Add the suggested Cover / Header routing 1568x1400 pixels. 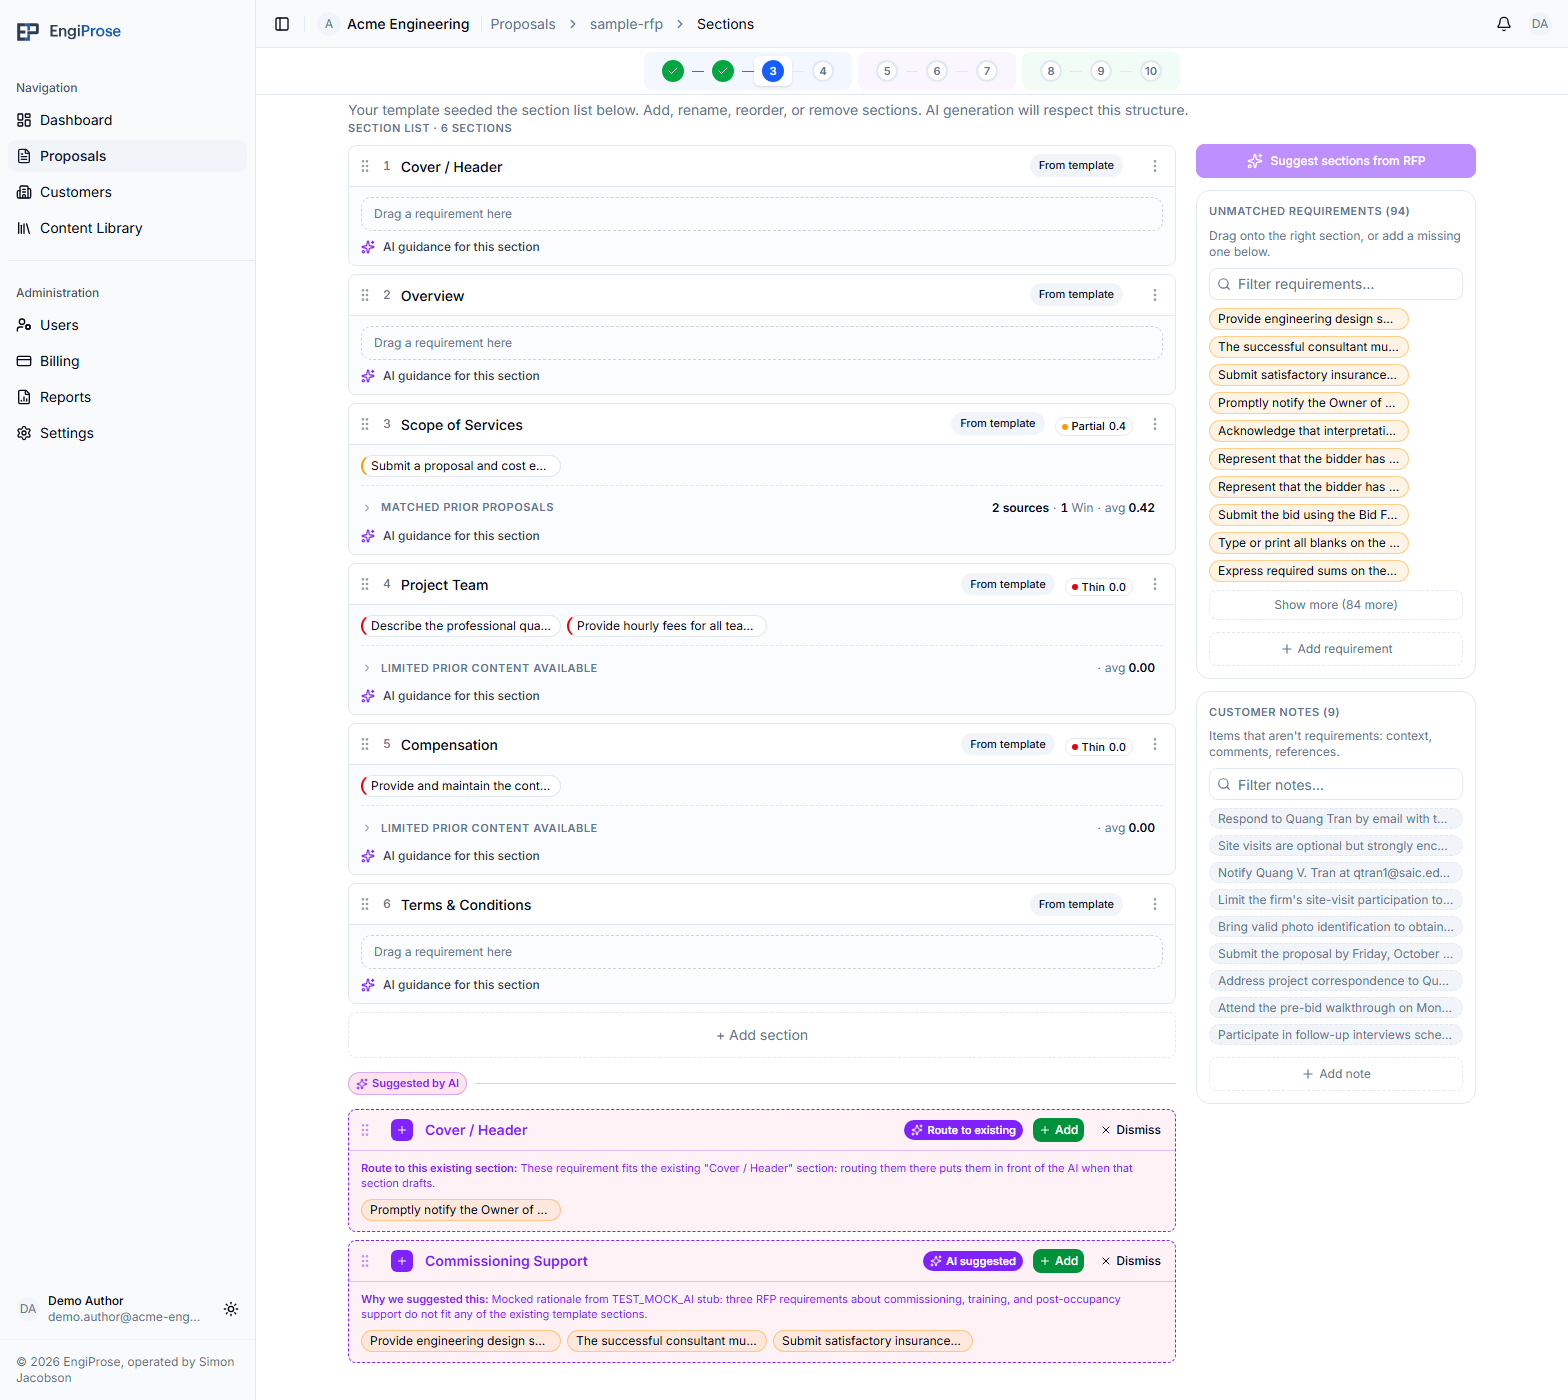point(1058,1130)
